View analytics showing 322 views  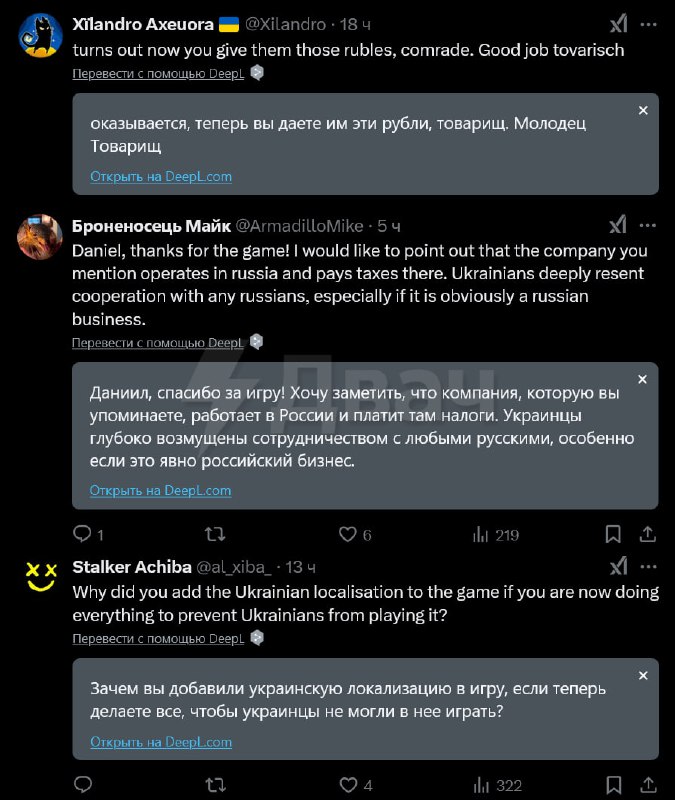pos(497,785)
